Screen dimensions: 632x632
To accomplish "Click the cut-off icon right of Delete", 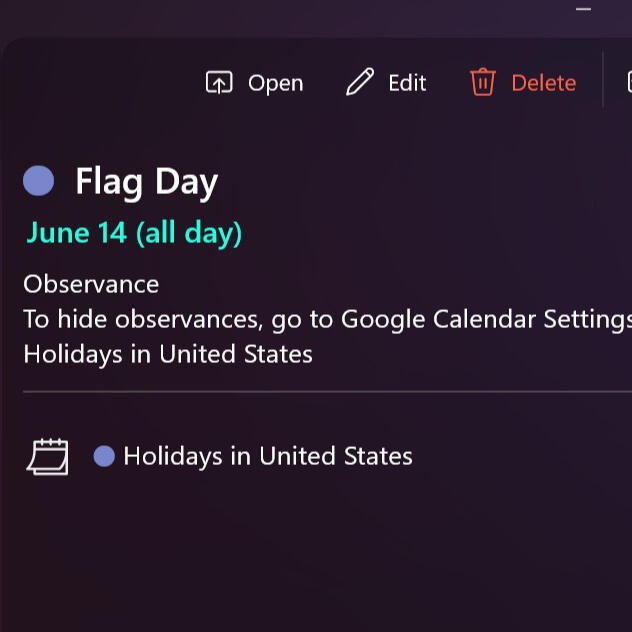I will (627, 83).
